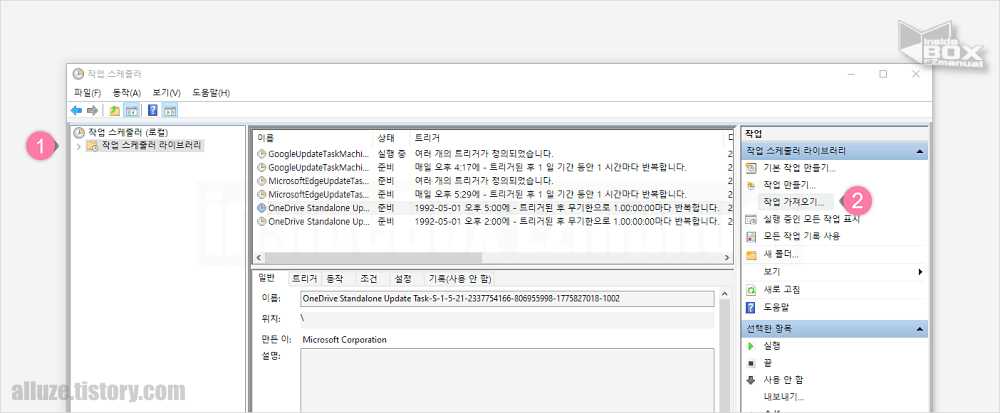Click the 모든 작업 기록 사용 icon
The image size is (1000, 413).
(x=751, y=236)
